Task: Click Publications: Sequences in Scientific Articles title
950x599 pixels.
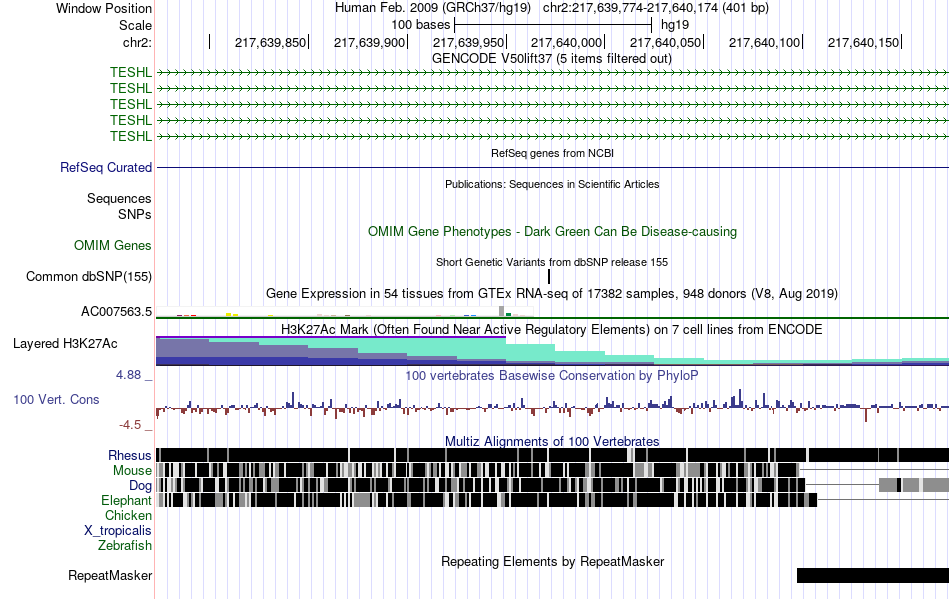Action: 552,184
